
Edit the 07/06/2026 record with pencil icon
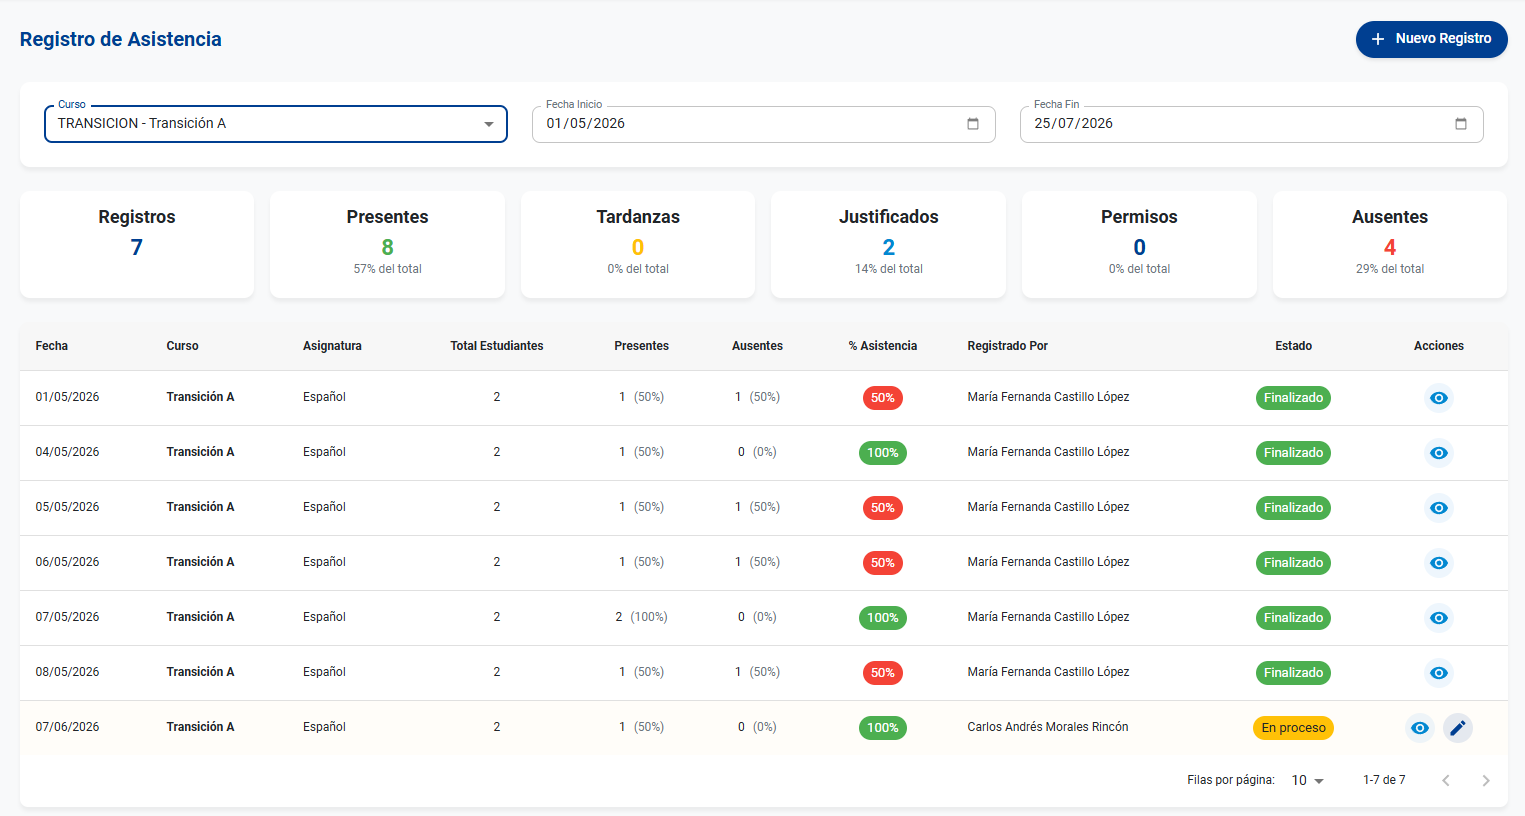coord(1458,728)
